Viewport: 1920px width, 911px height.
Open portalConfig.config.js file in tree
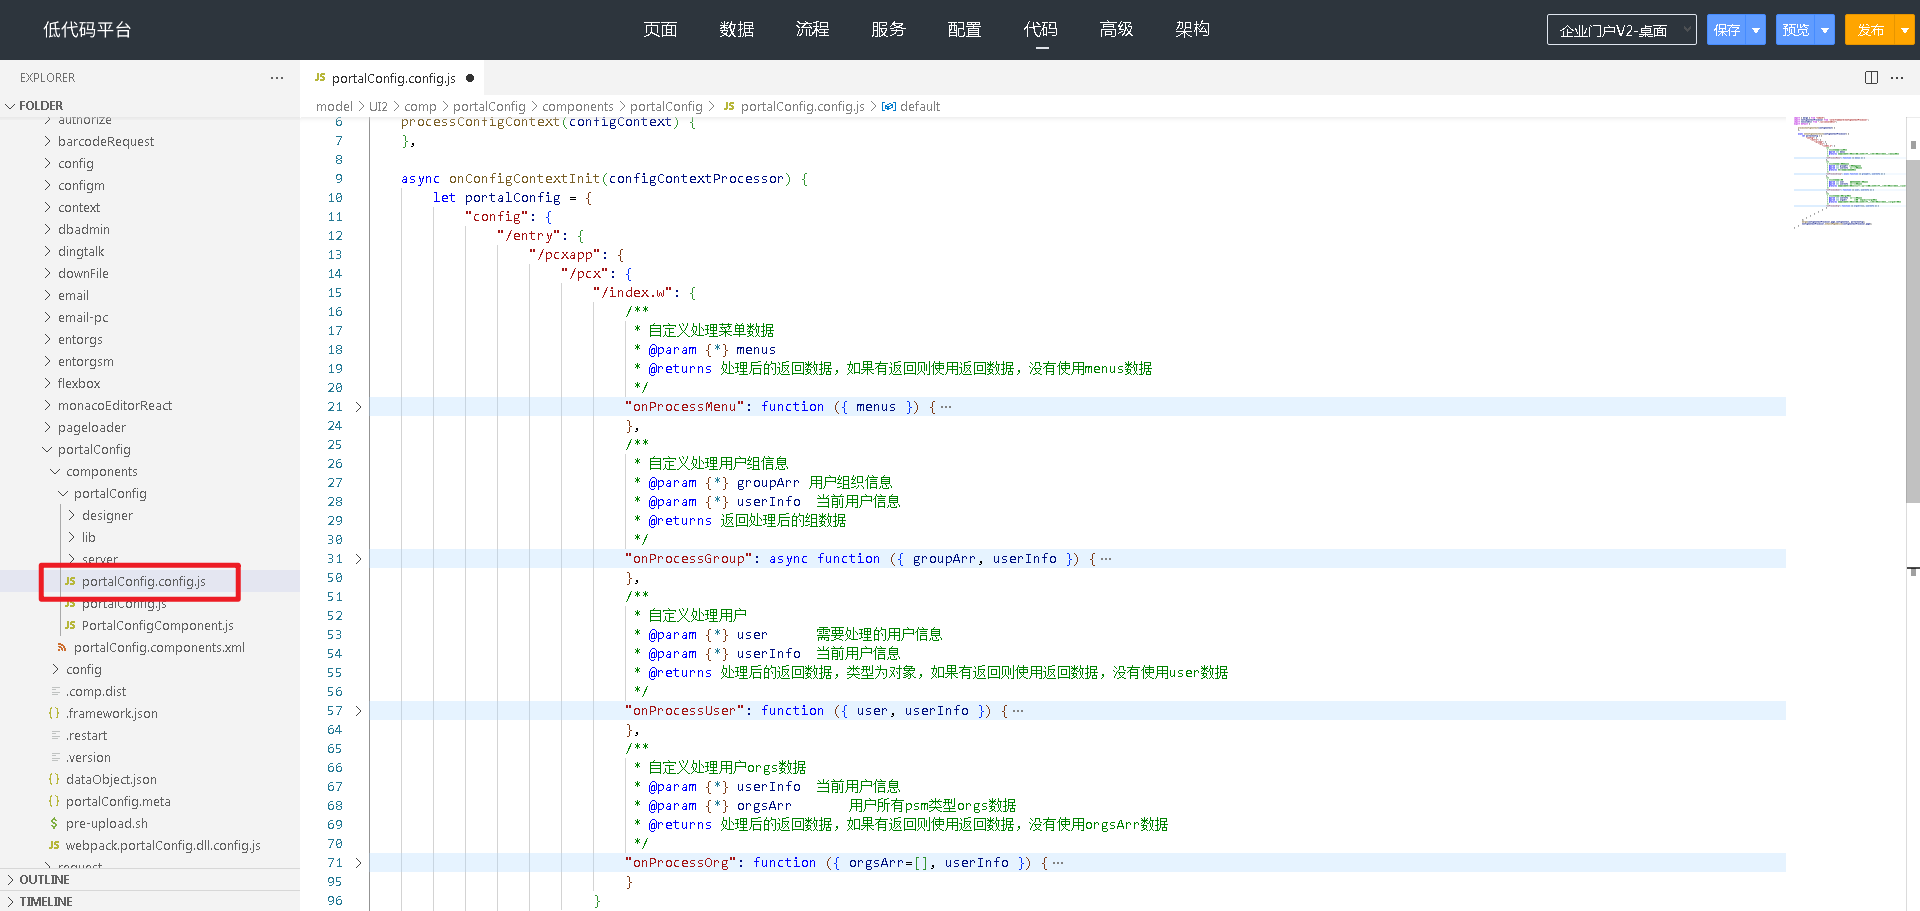pos(143,582)
